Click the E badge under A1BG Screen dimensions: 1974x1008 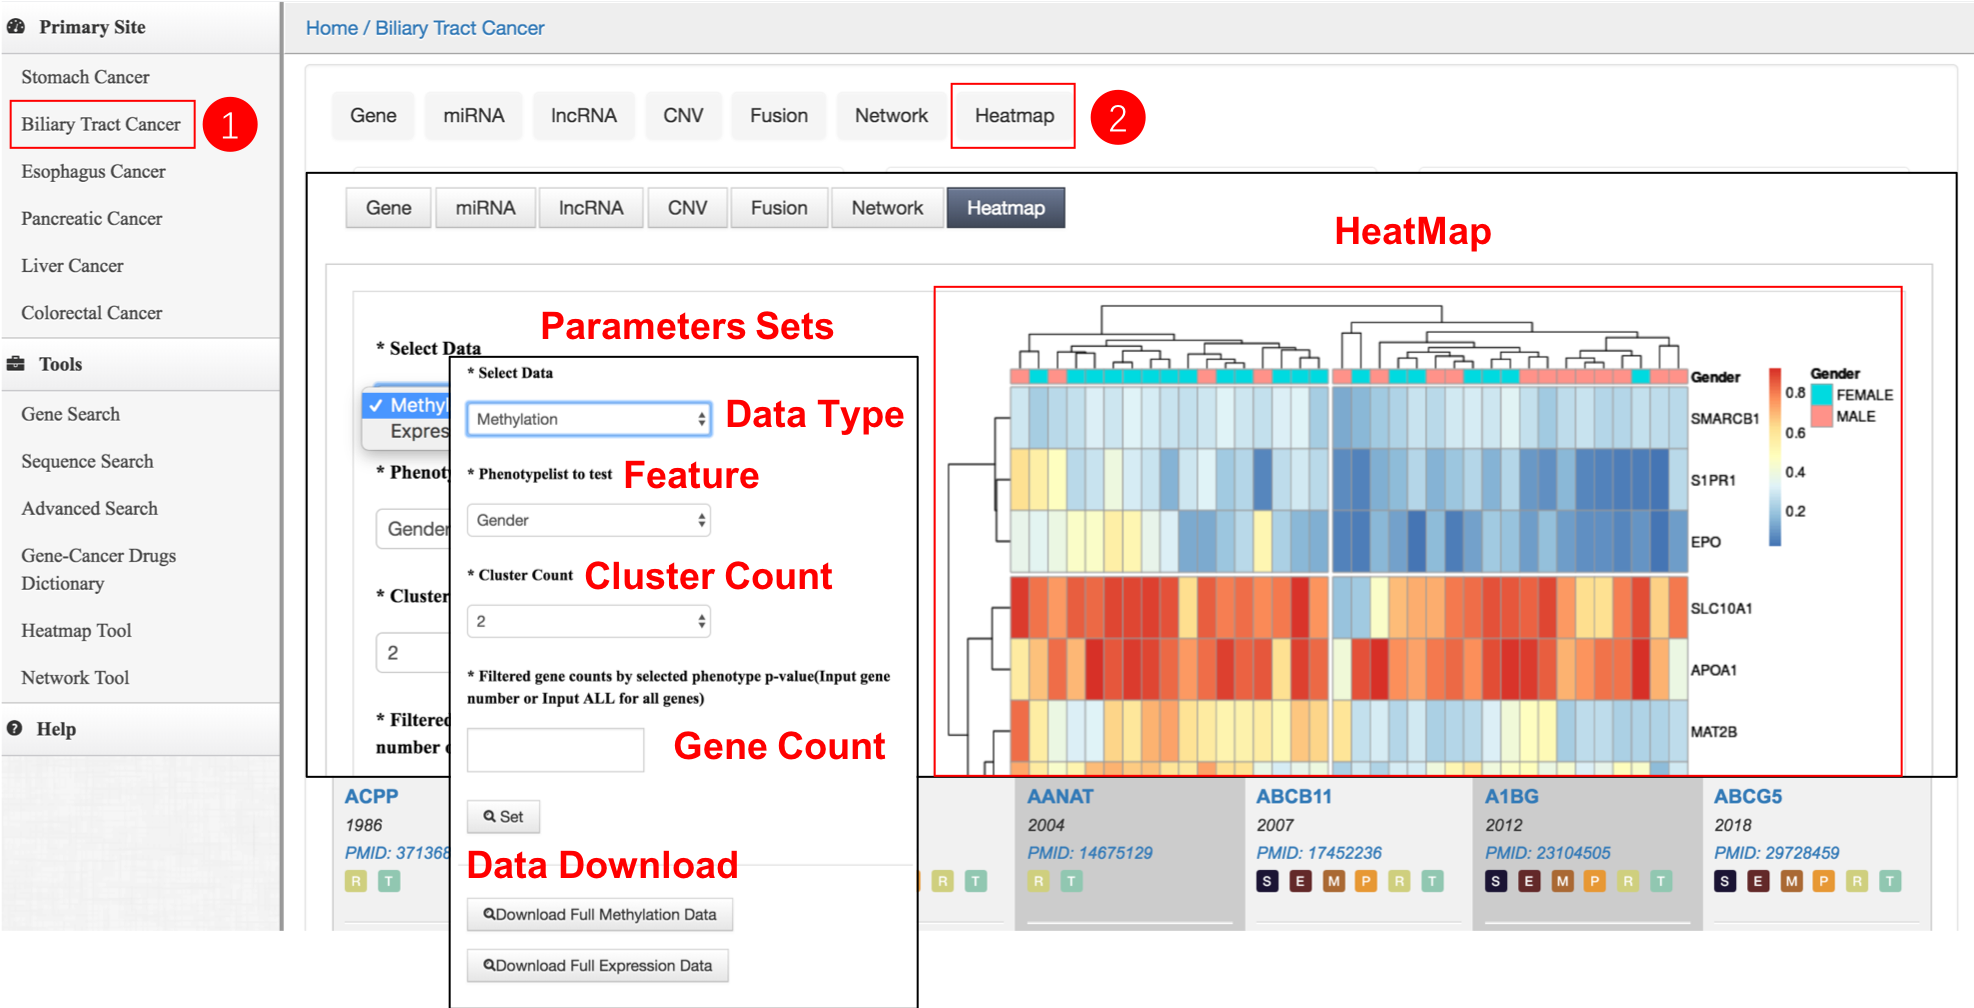1529,881
